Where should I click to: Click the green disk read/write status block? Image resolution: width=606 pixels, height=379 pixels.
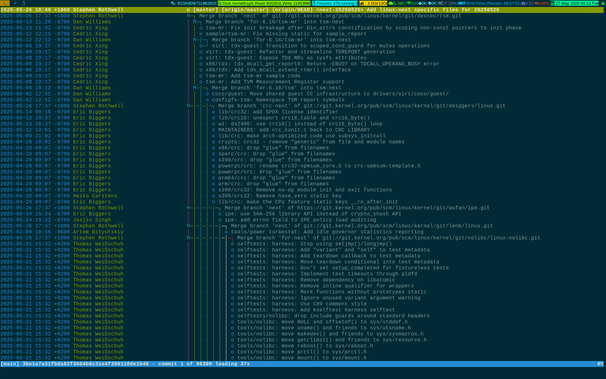(x=264, y=3)
